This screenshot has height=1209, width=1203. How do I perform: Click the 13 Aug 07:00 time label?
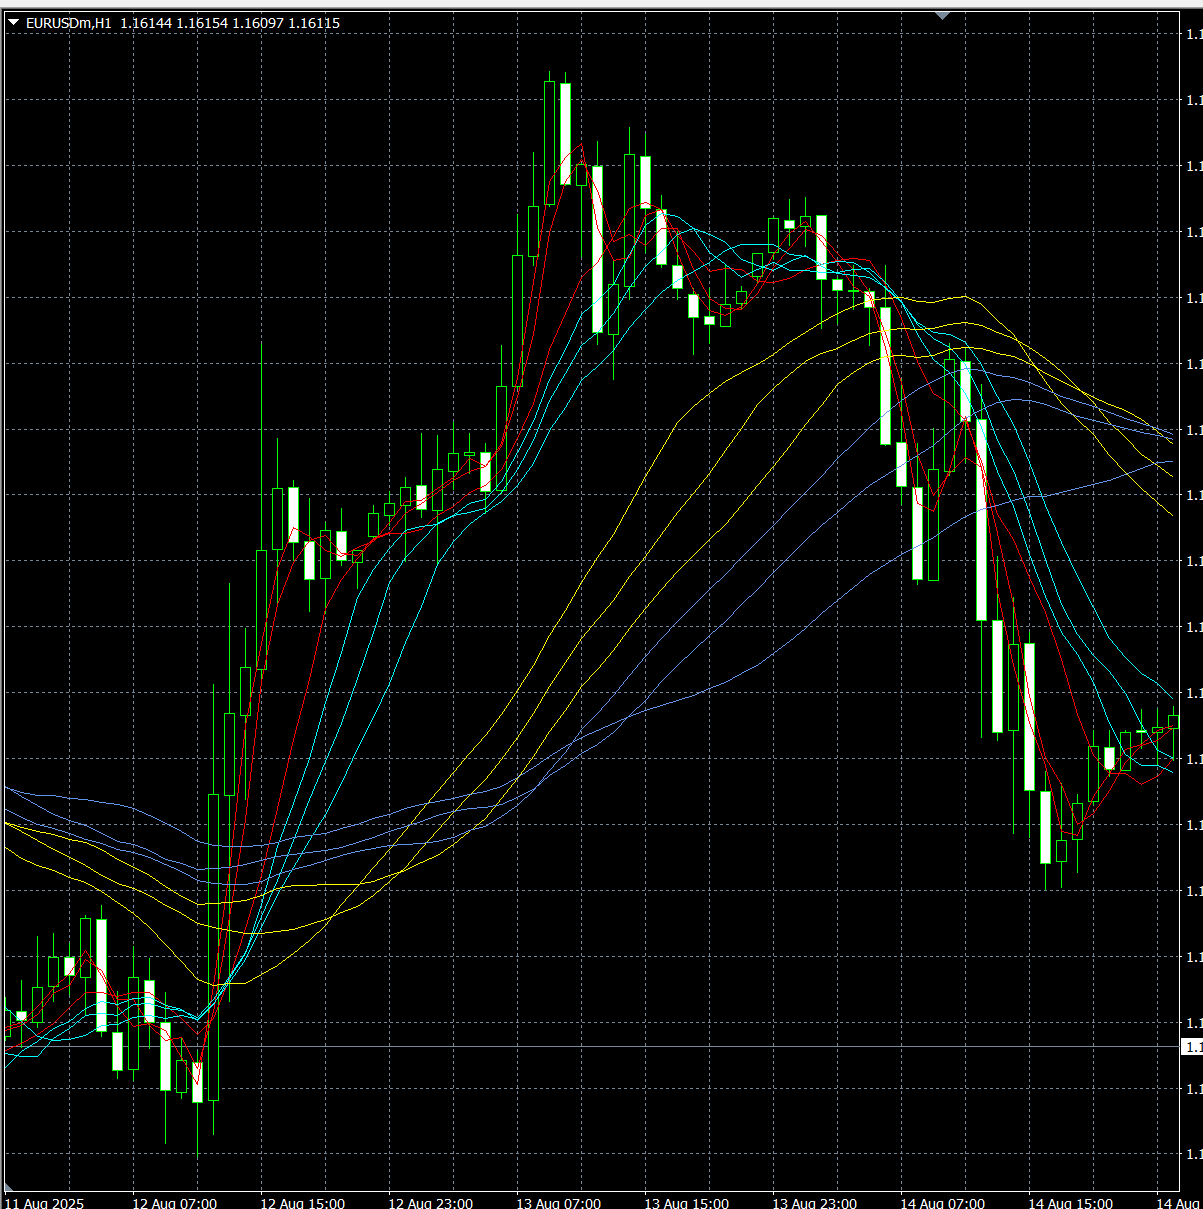[559, 1202]
